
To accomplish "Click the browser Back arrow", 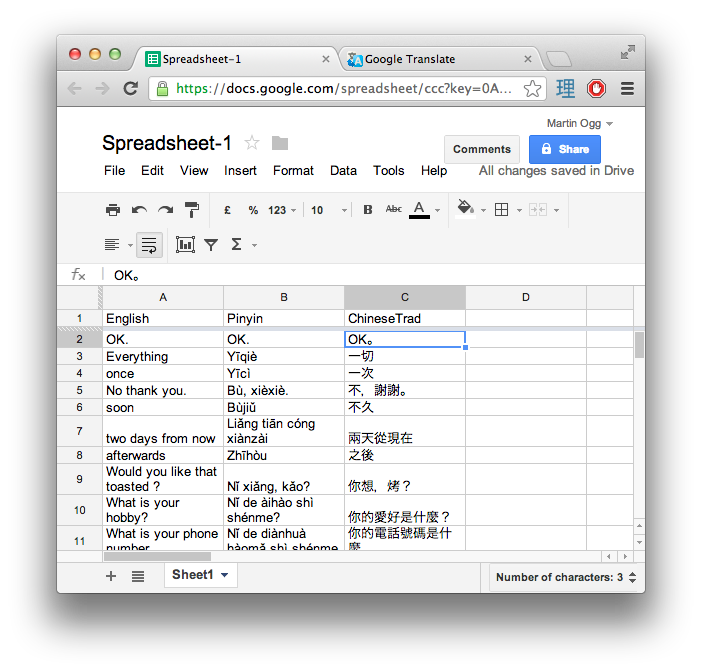I will pos(74,89).
